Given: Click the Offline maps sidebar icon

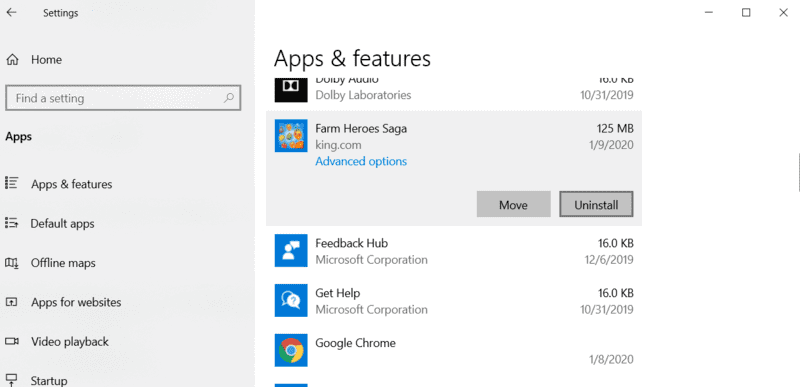Looking at the screenshot, I should coord(12,263).
